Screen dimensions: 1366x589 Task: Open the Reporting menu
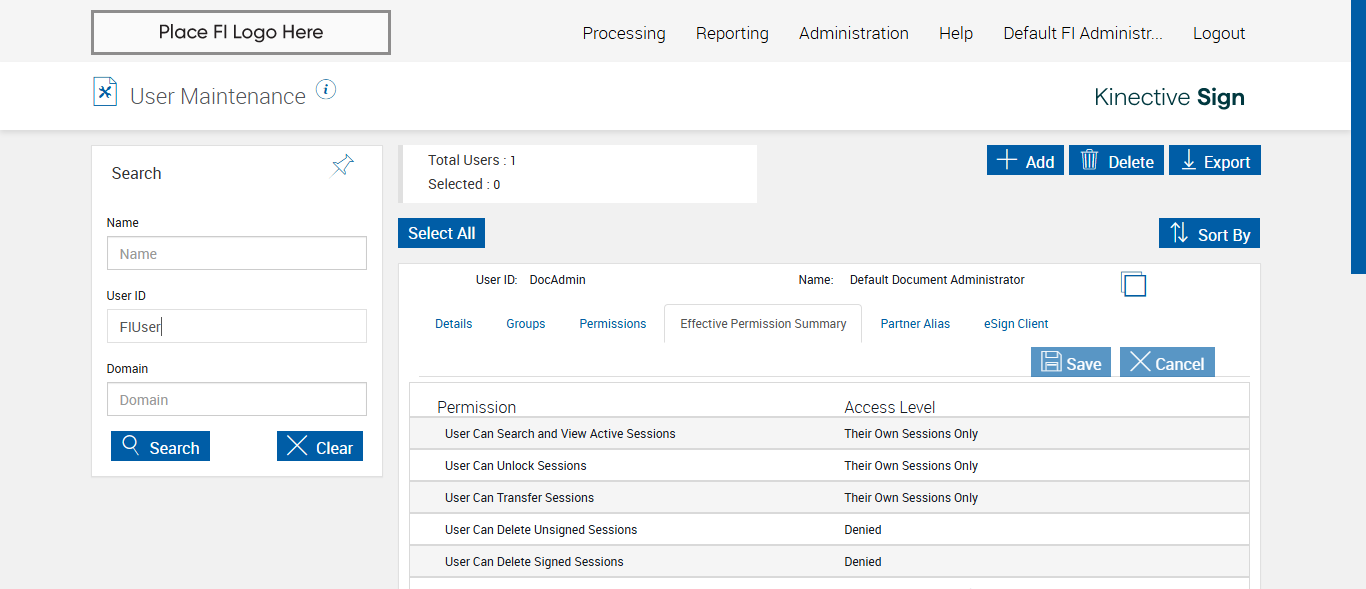732,33
